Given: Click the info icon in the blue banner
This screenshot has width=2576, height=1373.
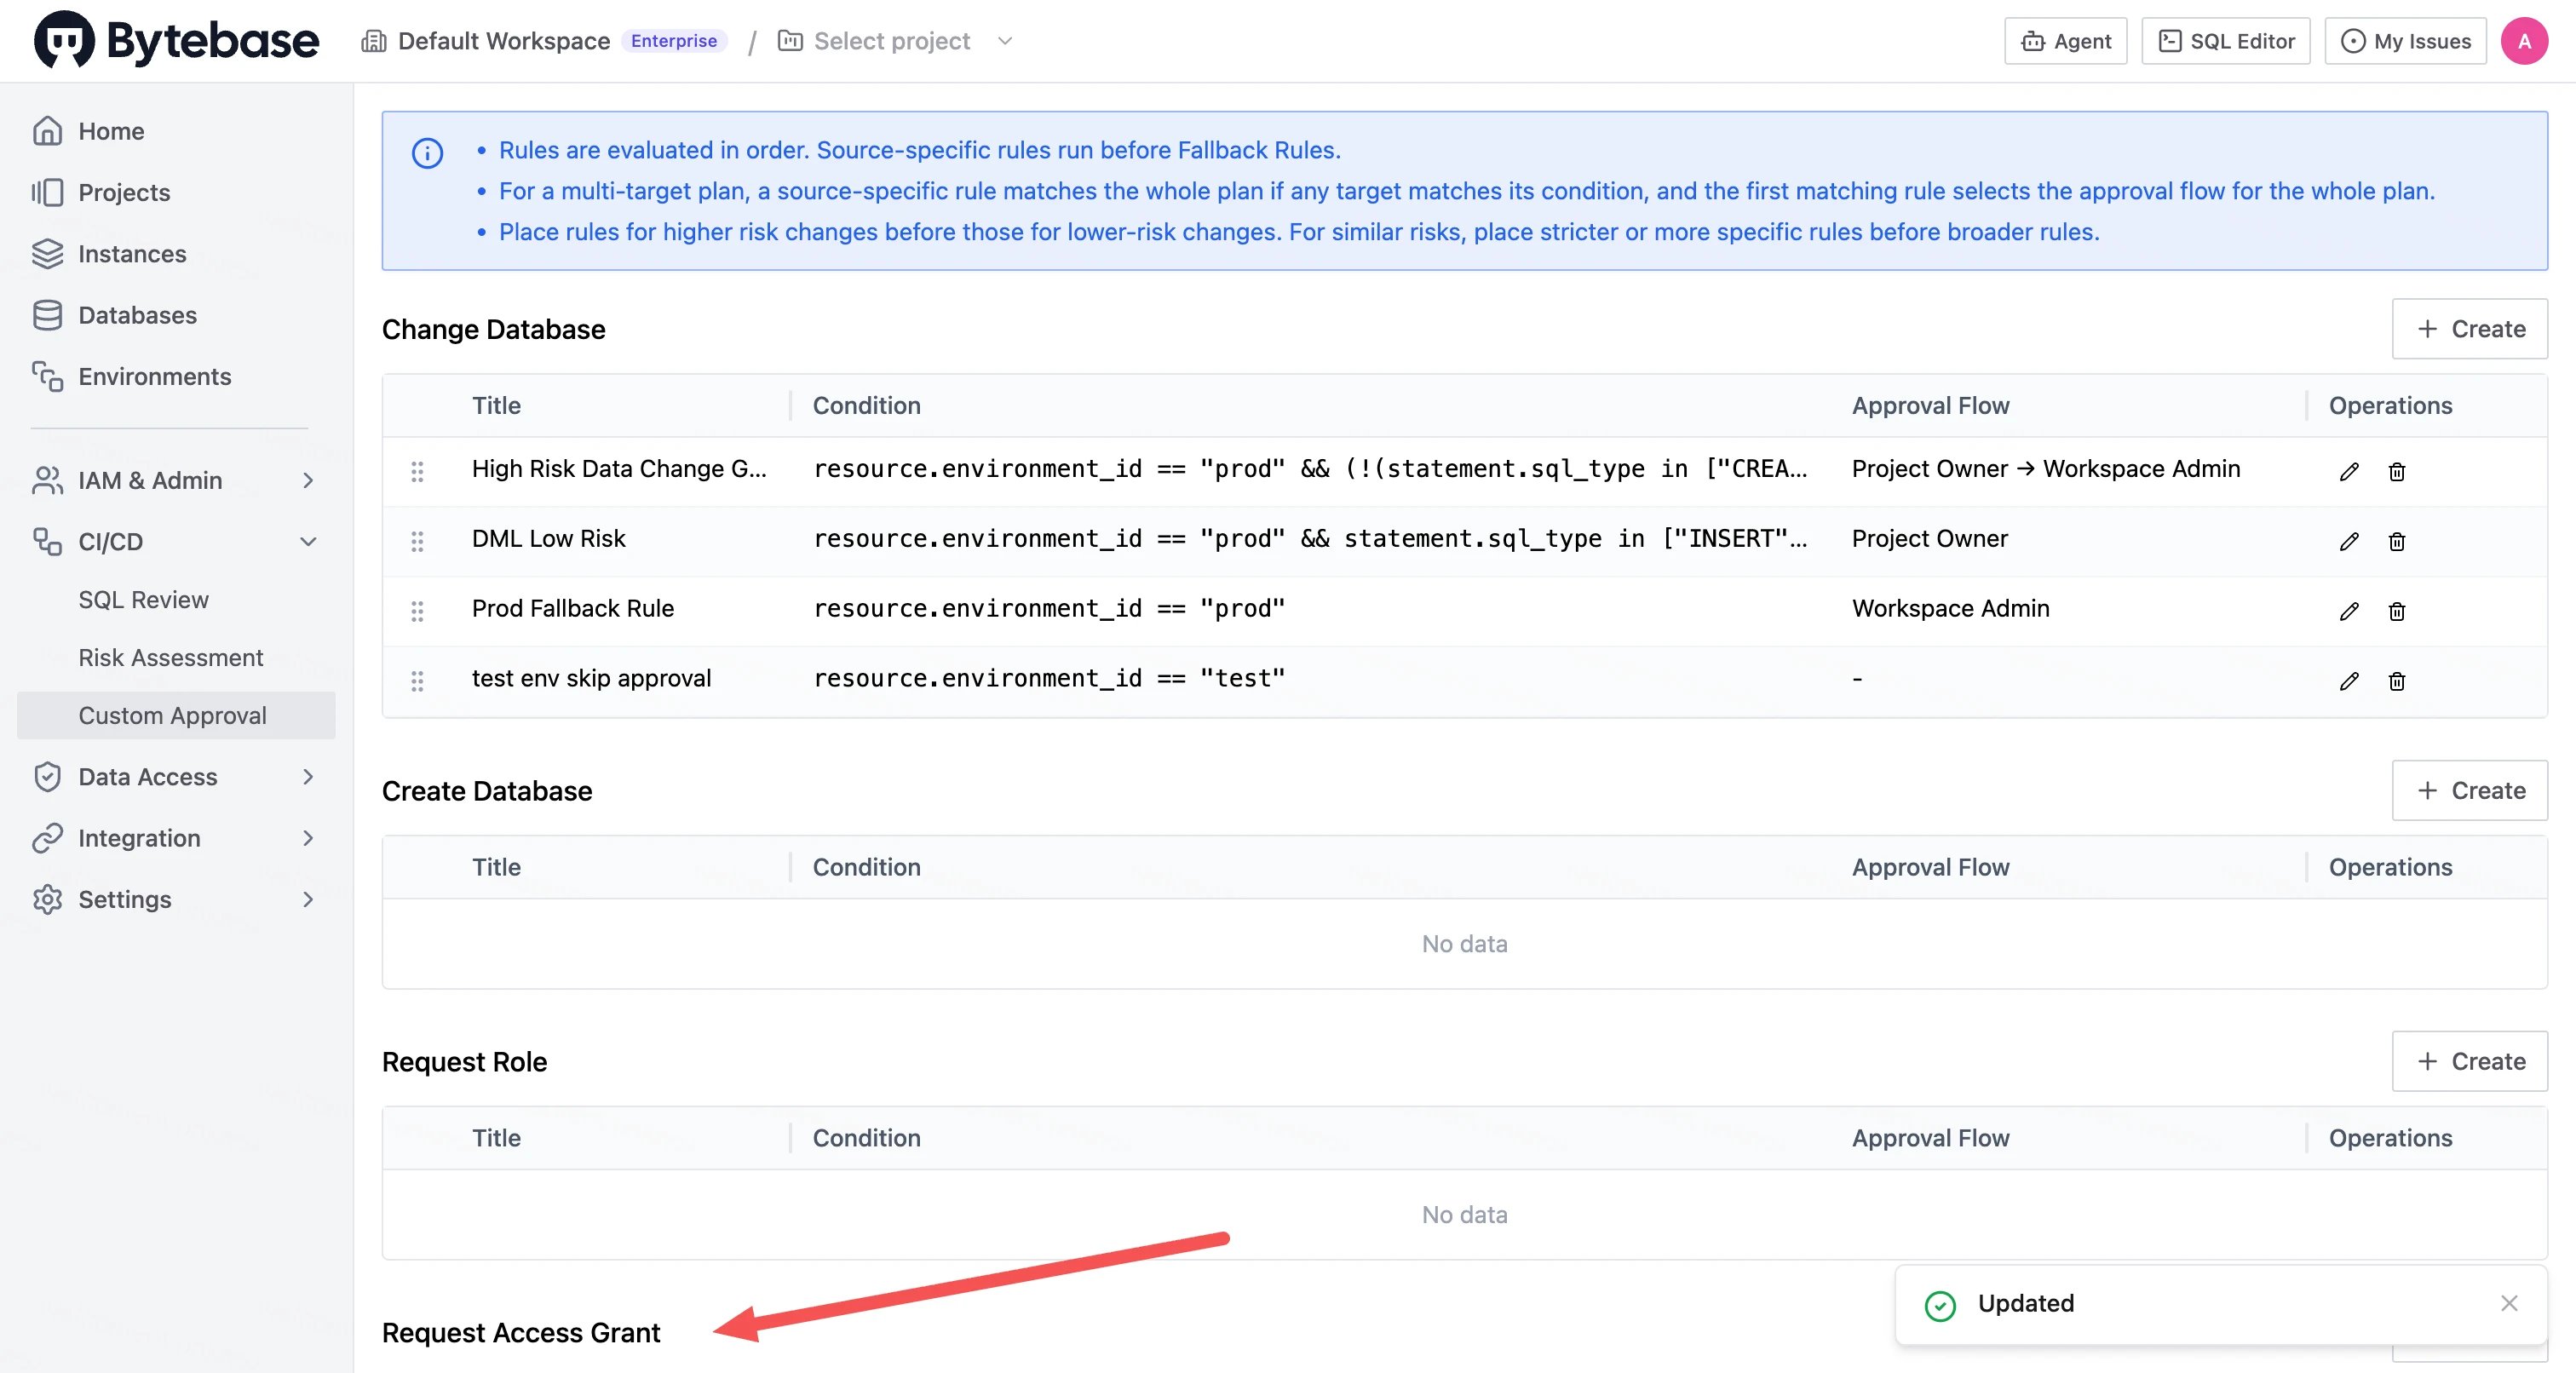Looking at the screenshot, I should 427,153.
